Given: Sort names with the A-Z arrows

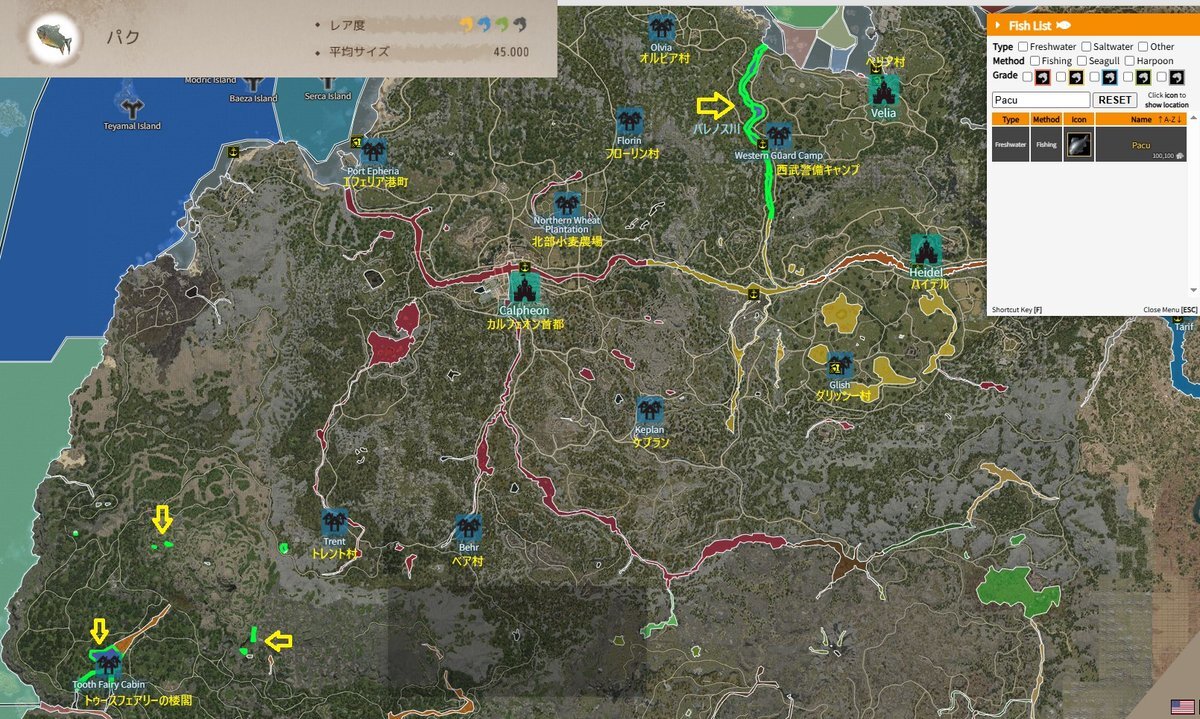Looking at the screenshot, I should pyautogui.click(x=1172, y=119).
